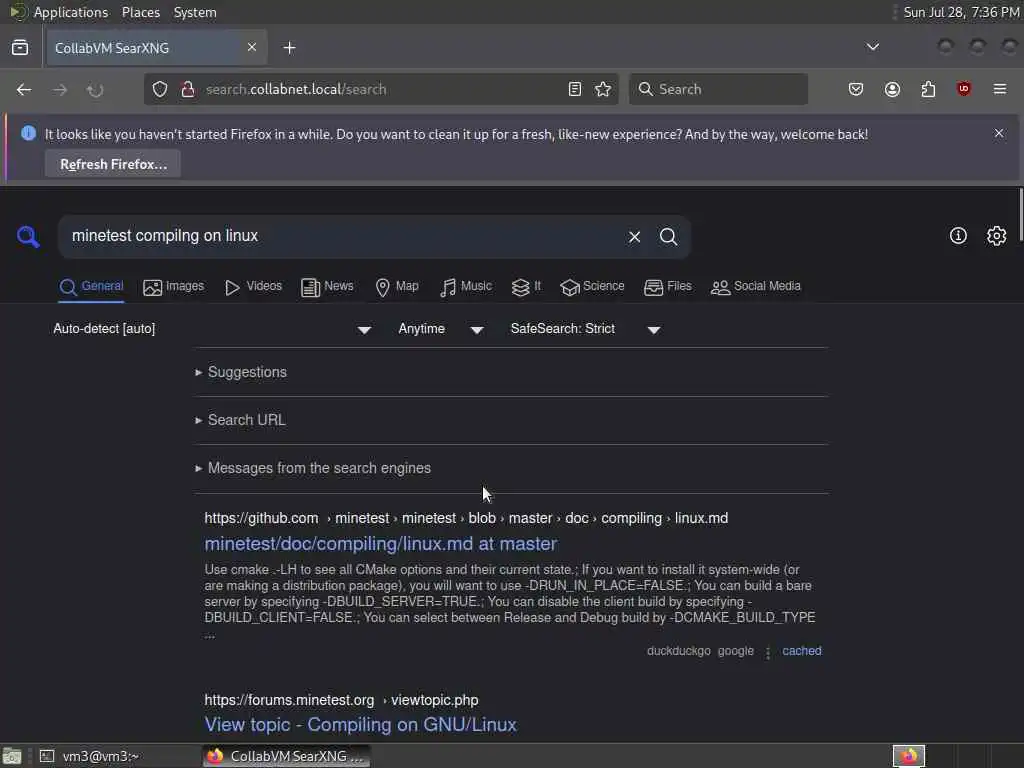Open the Auto-detect language dropdown
This screenshot has width=1024, height=768.
point(213,329)
